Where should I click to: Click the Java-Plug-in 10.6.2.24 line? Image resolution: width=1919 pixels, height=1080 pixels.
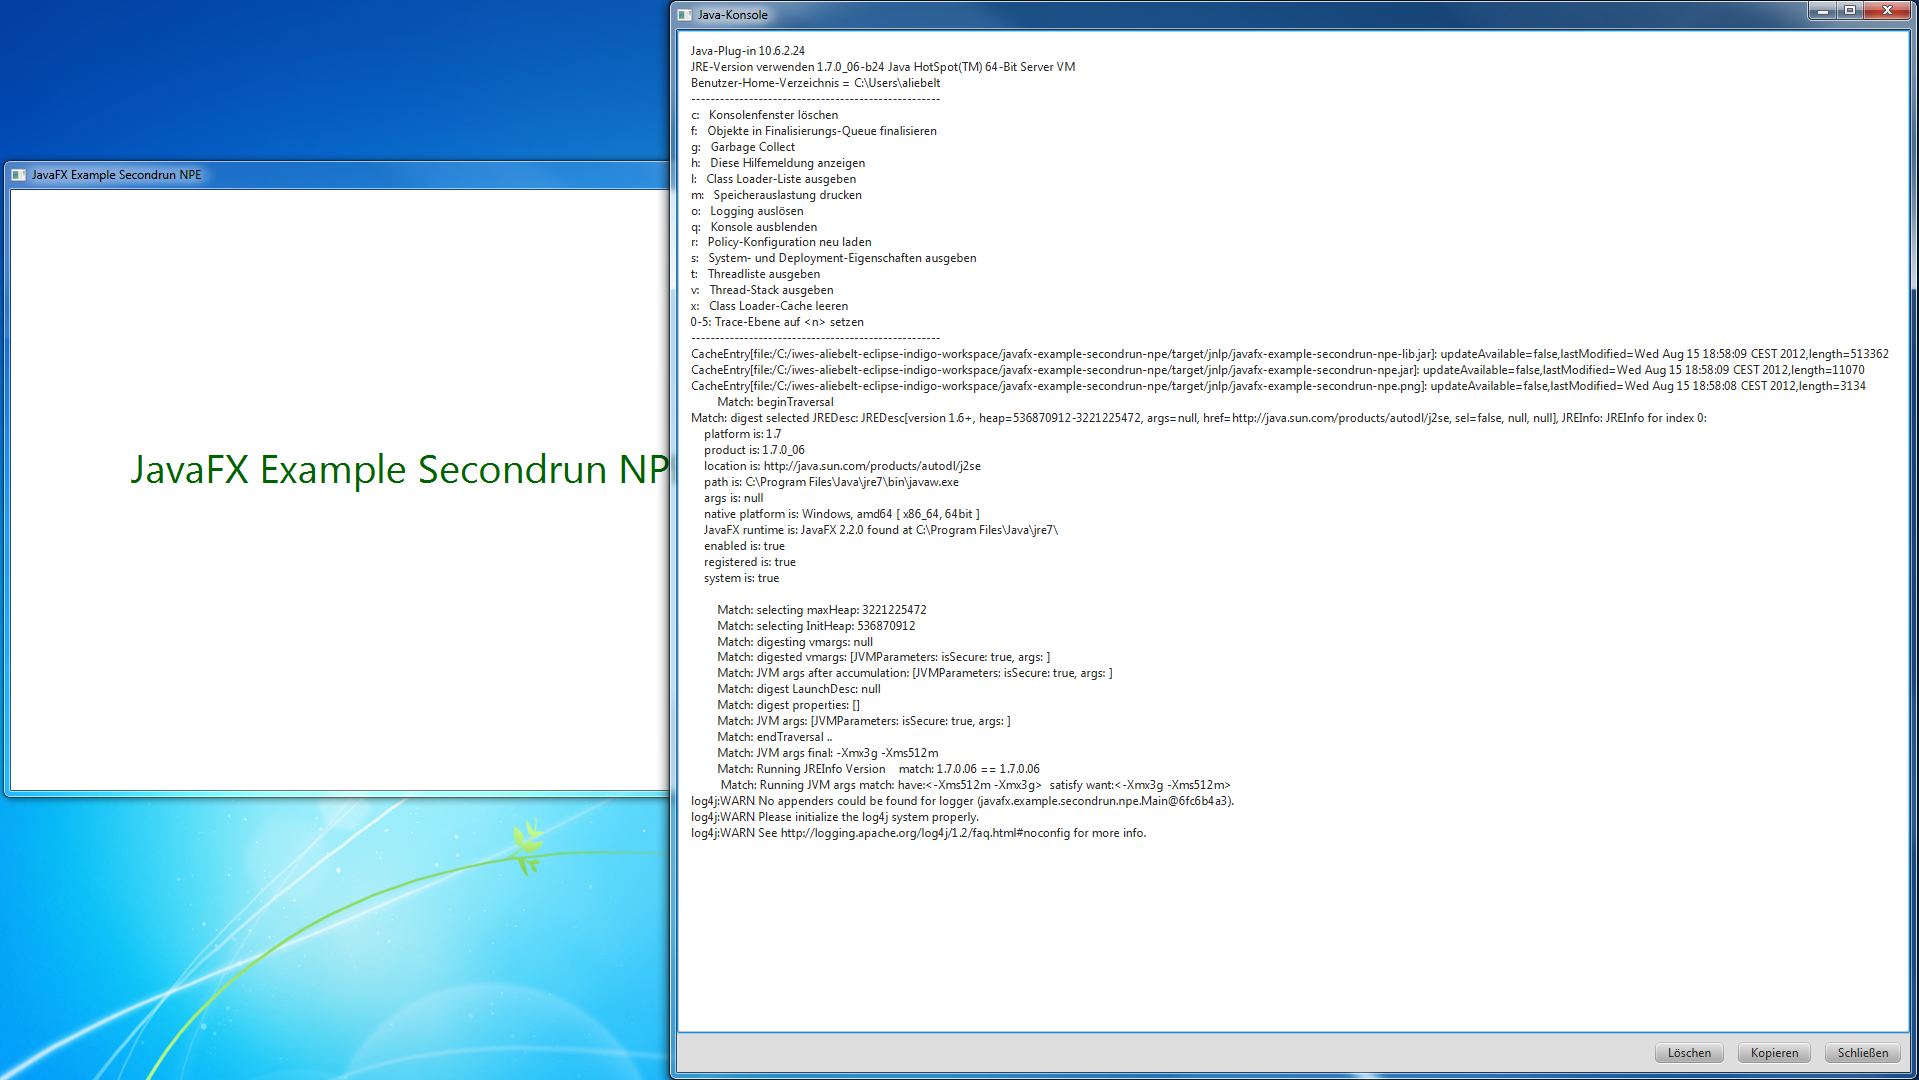[747, 51]
